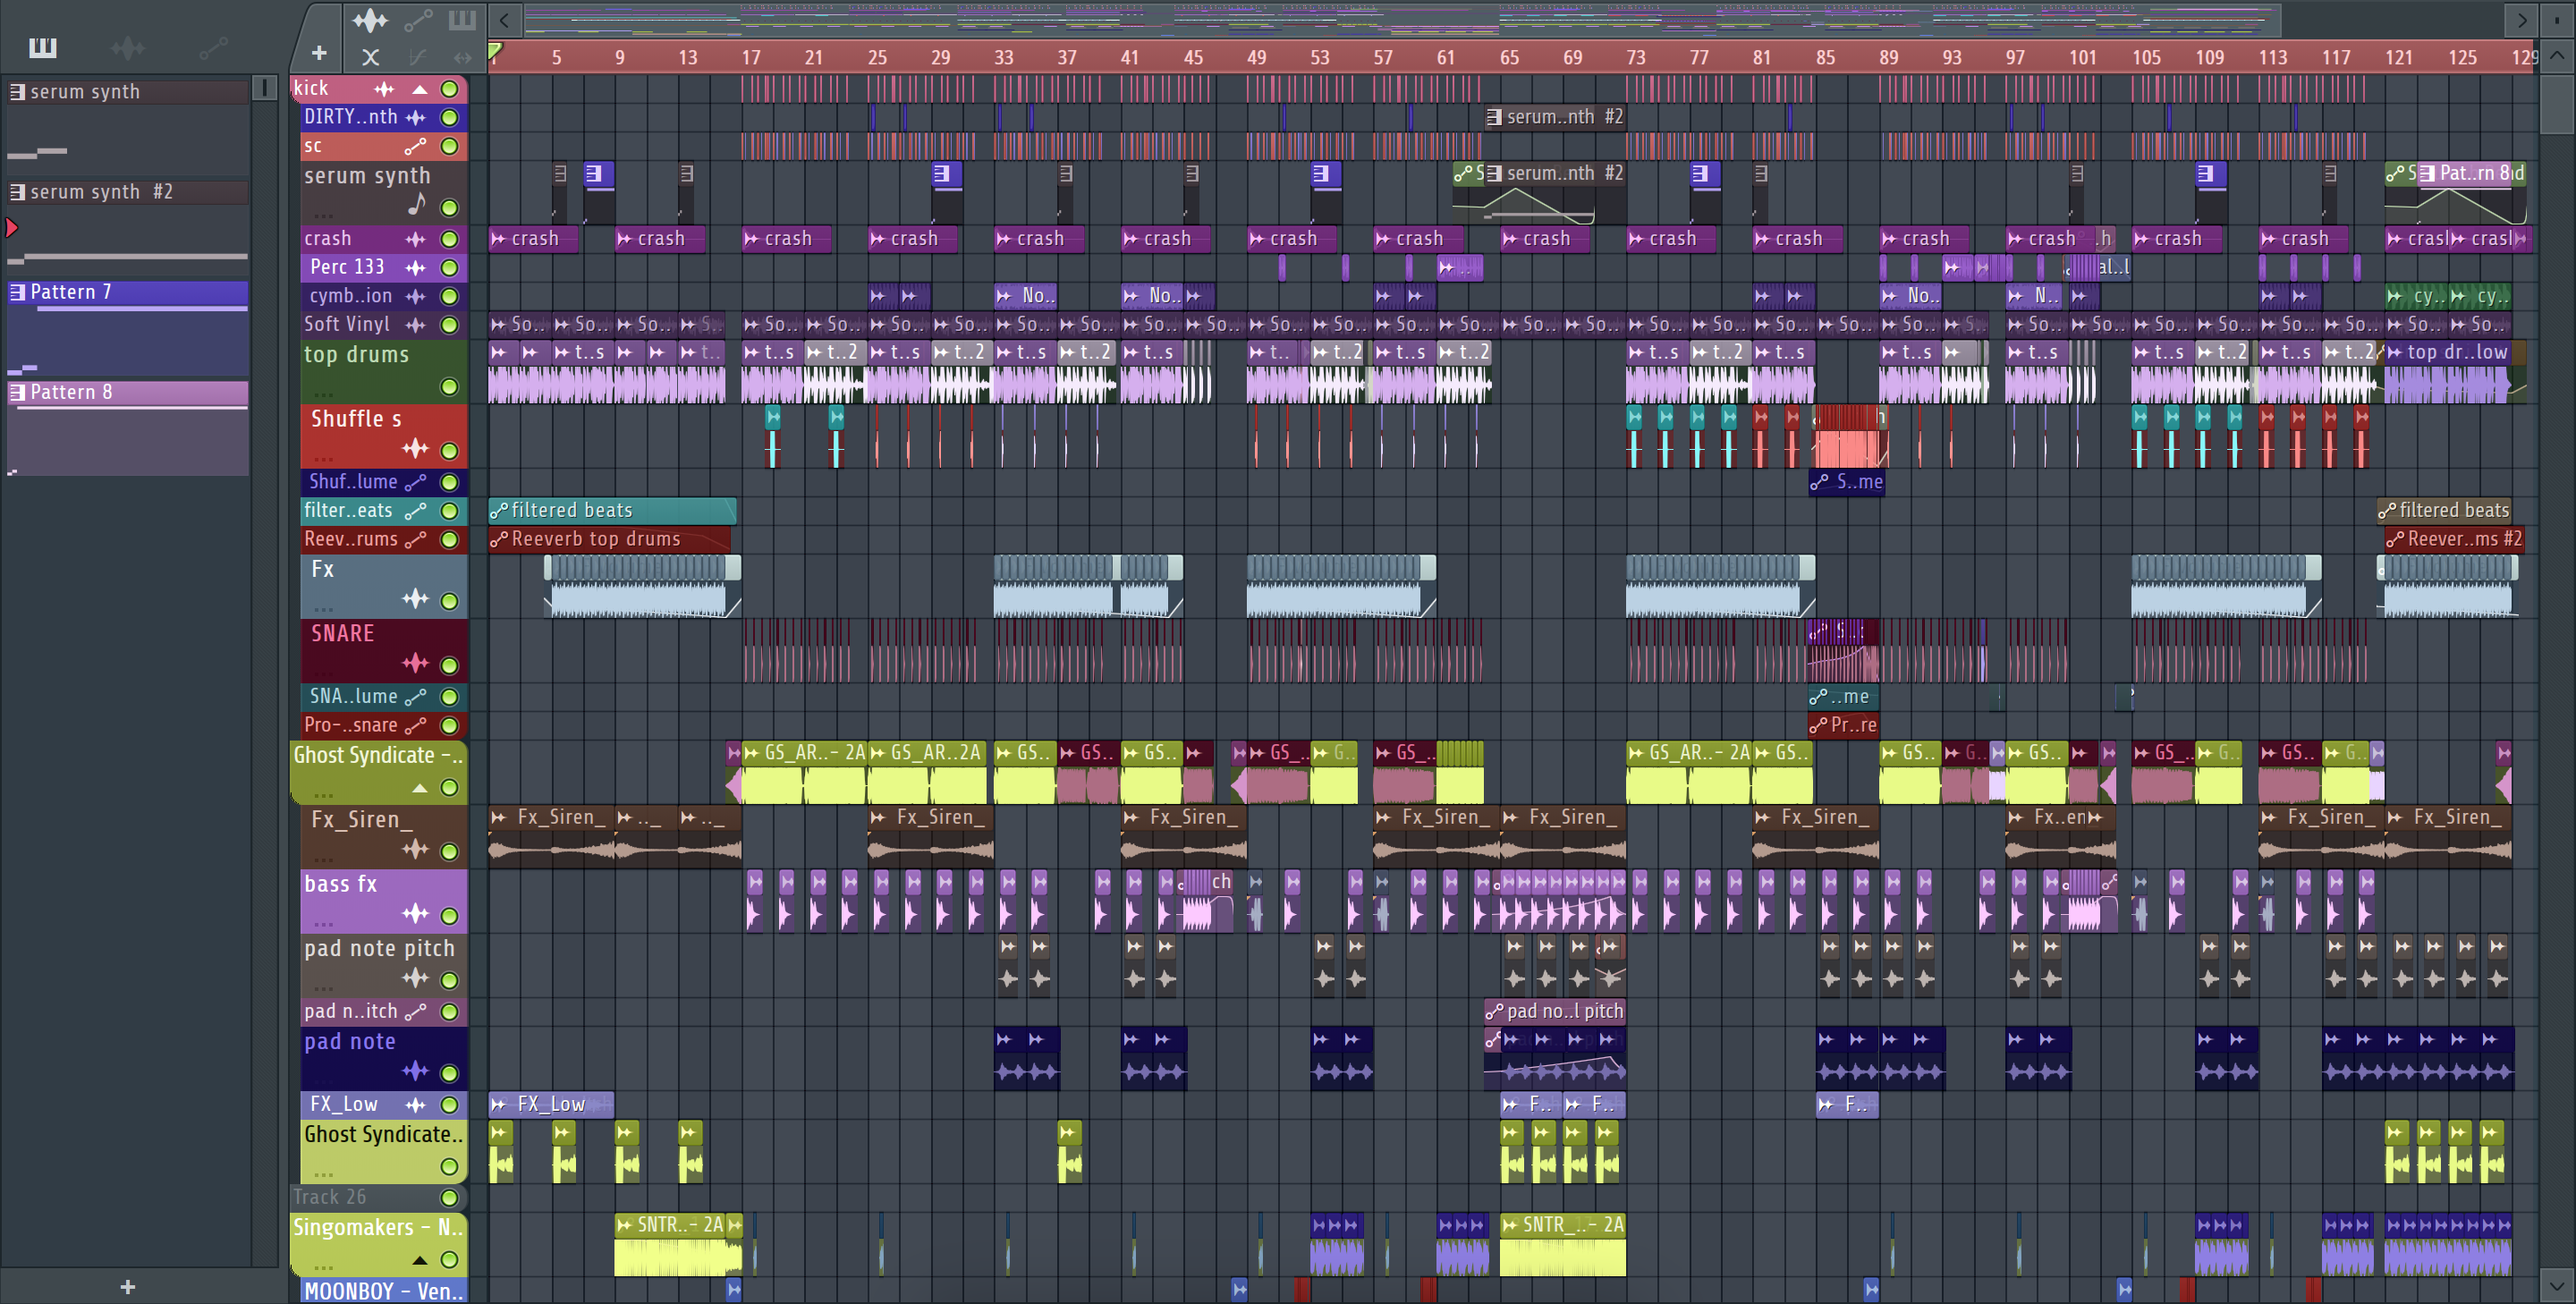Select the first FX_Low audio clip

tap(550, 1104)
